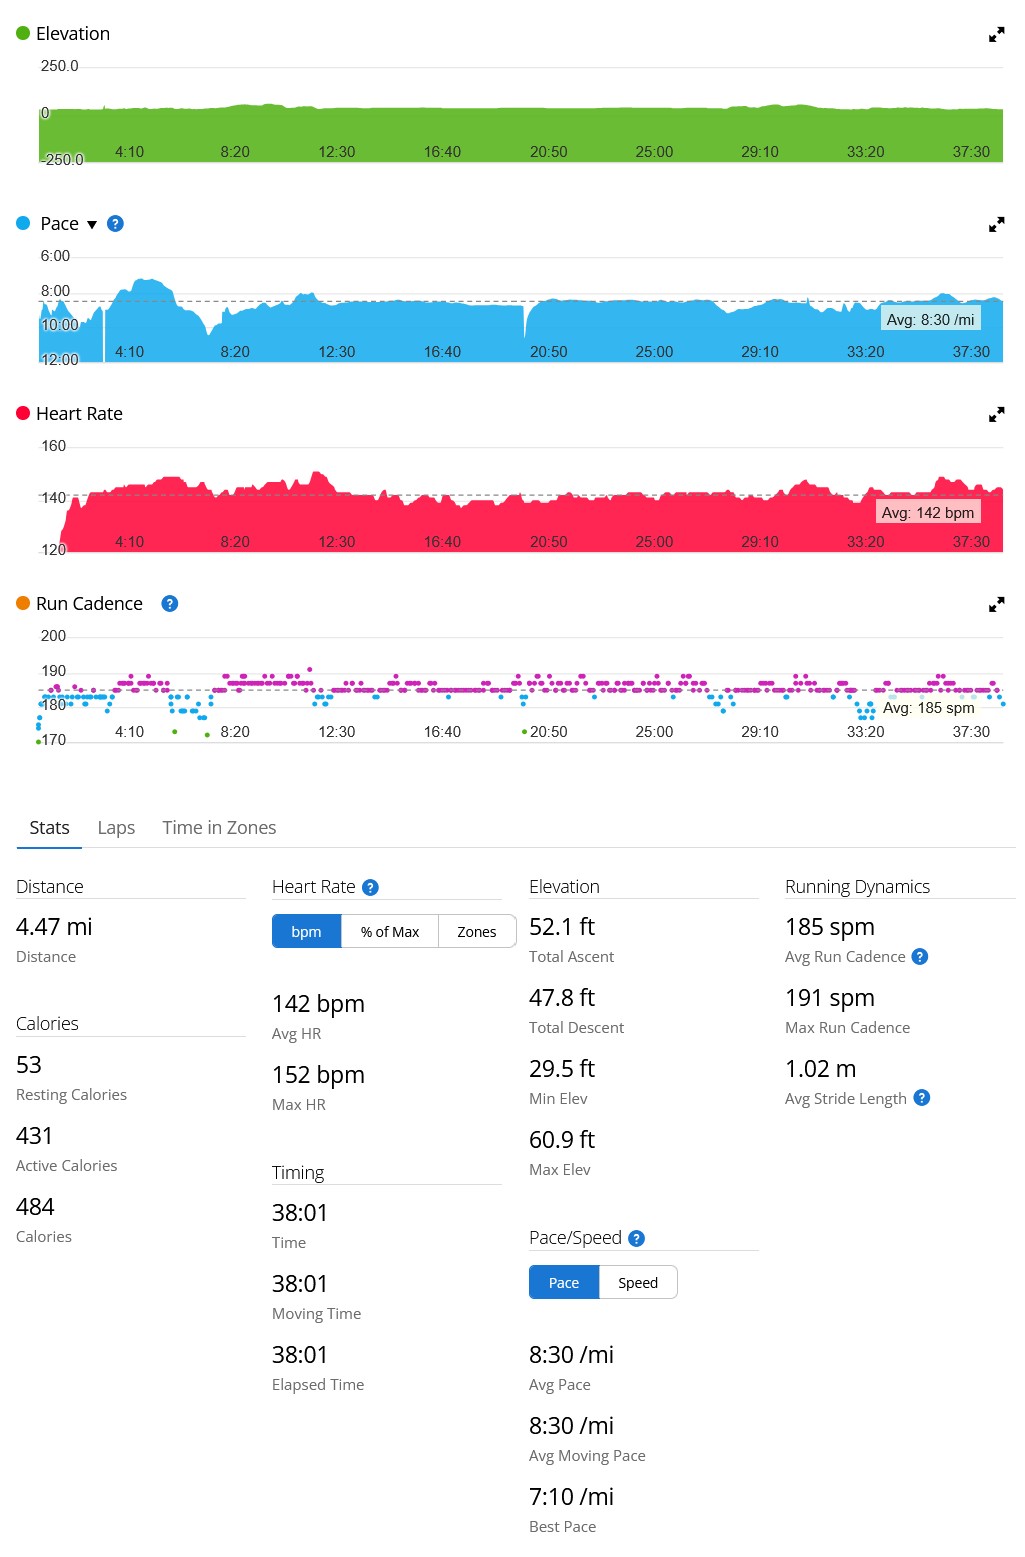Expand the Heart Rate chart to fullscreen
This screenshot has height=1557, width=1025.
tap(996, 415)
